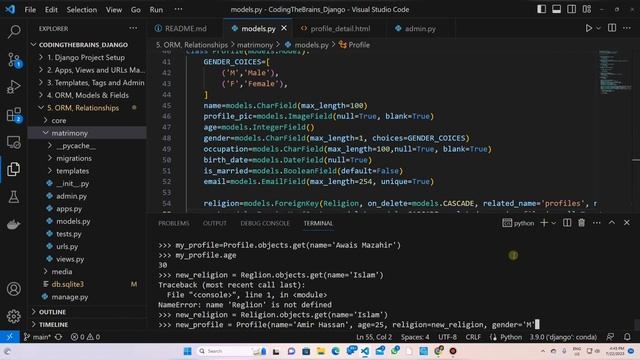Screen dimensions: 640x360
Task: Kill the terminal with trash icon
Action: (582, 223)
